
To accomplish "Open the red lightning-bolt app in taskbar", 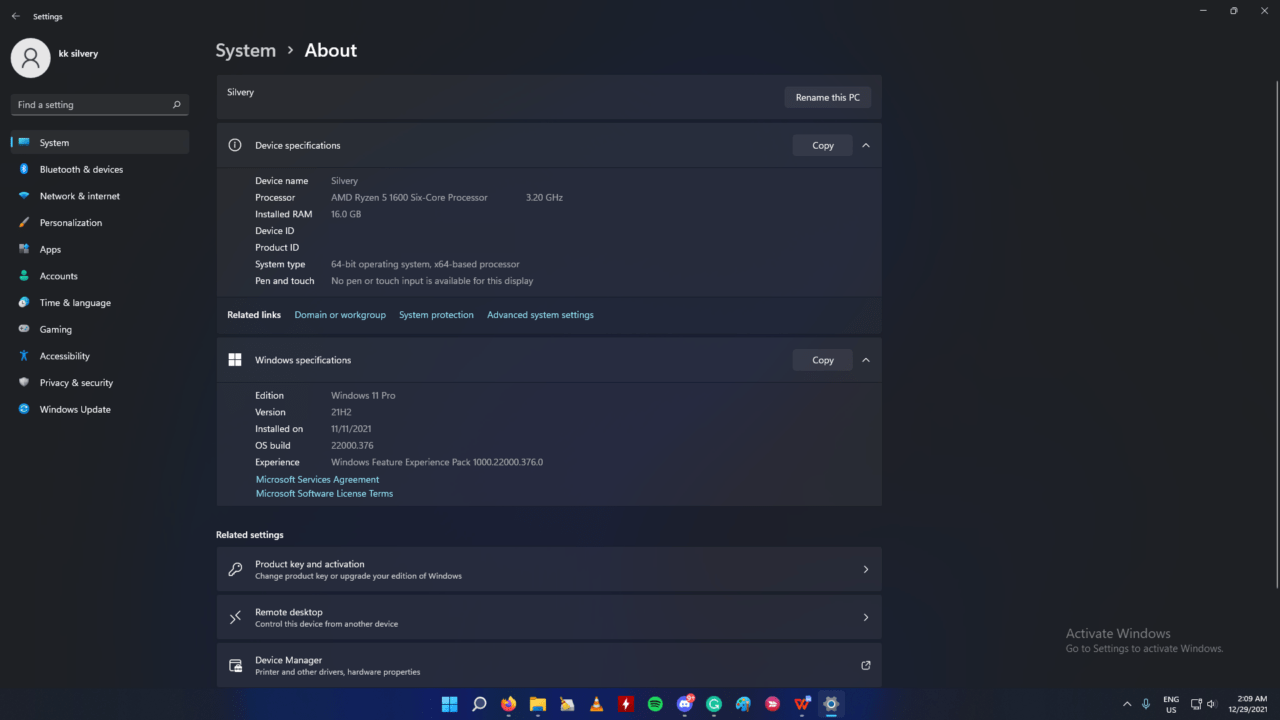I will point(626,704).
